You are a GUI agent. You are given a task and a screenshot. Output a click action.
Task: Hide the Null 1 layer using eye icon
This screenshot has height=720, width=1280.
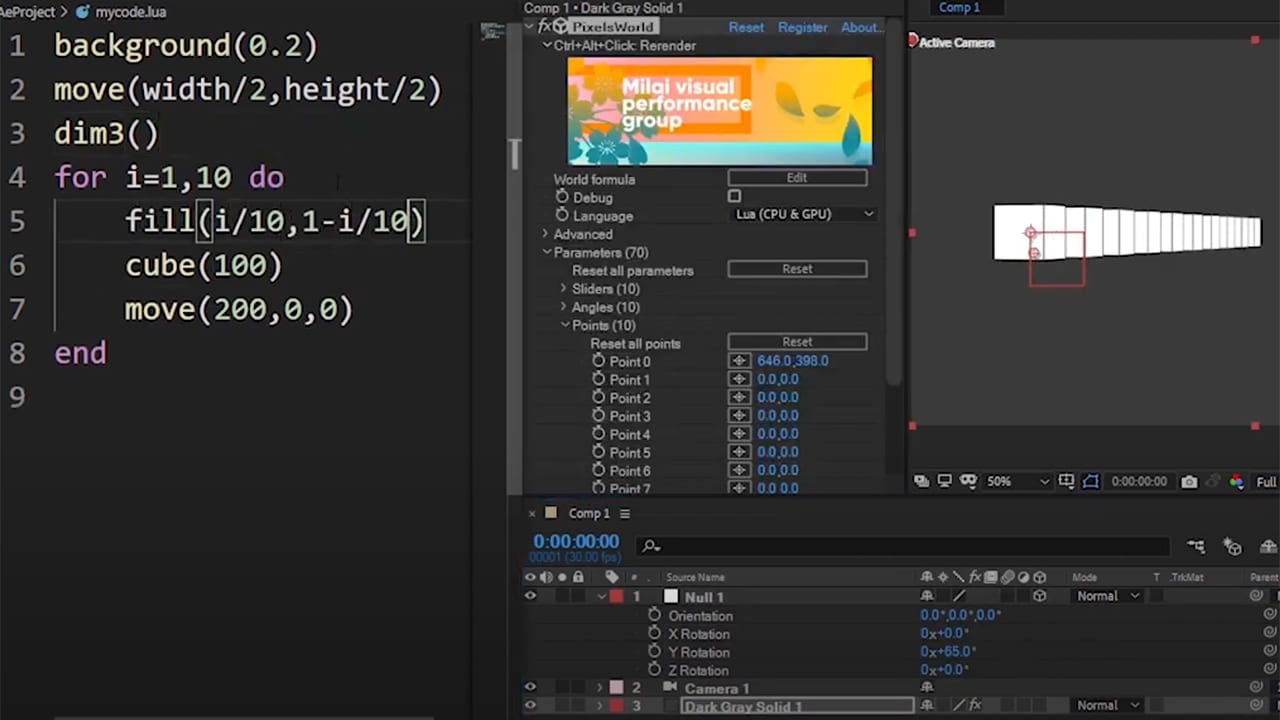pos(530,596)
